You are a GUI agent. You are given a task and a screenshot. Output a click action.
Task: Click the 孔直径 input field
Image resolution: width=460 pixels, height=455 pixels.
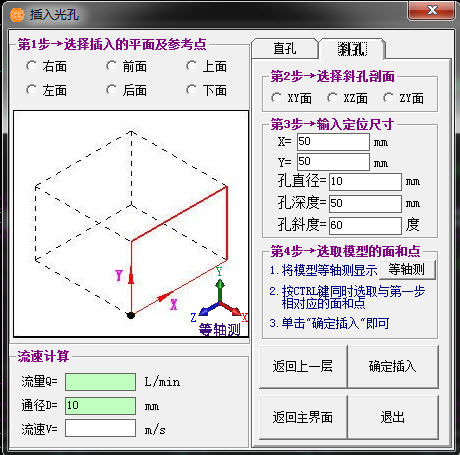point(365,182)
